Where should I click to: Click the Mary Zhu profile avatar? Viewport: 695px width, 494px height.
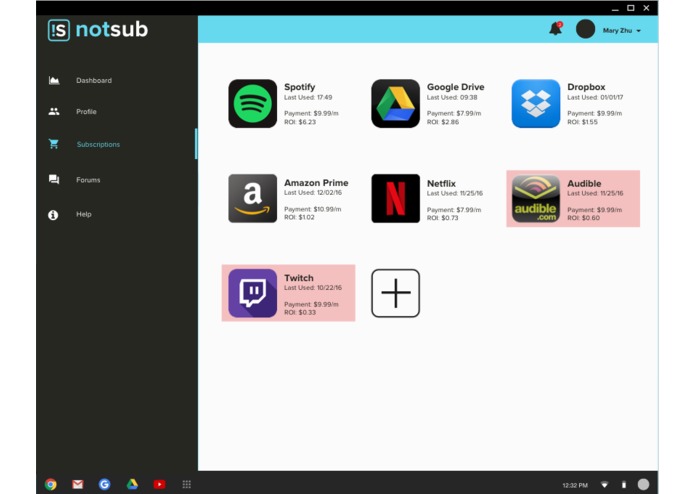(585, 29)
